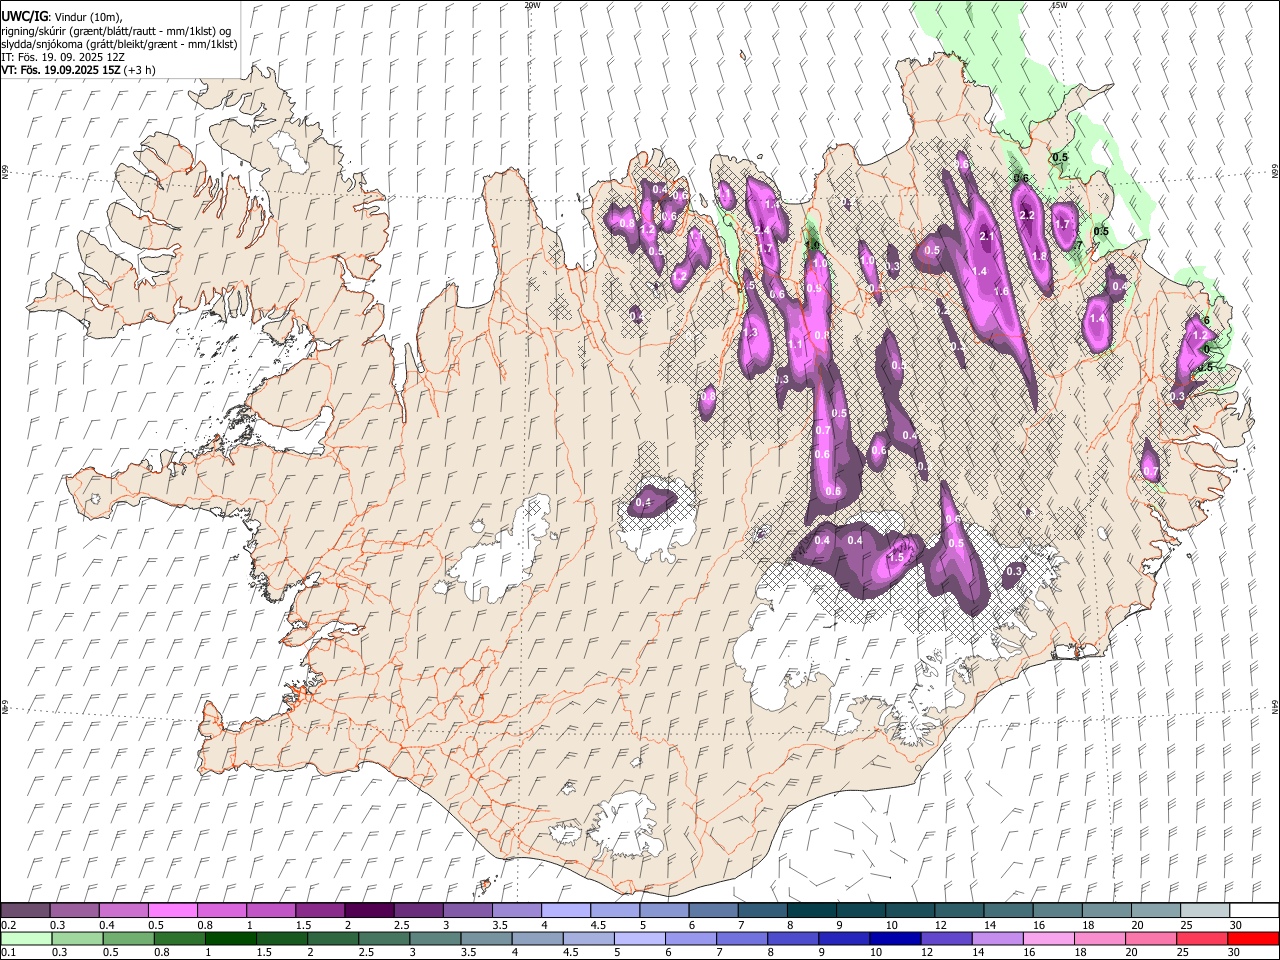Click the purple 12 swatch in the lower rain scale
The image size is (1280, 960).
click(x=945, y=938)
